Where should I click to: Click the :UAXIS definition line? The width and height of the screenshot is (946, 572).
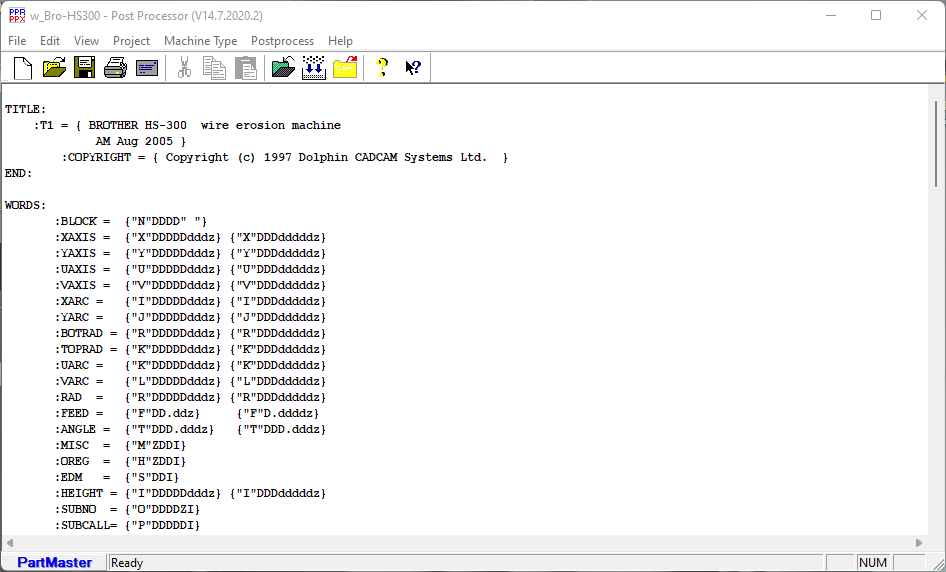click(x=191, y=269)
